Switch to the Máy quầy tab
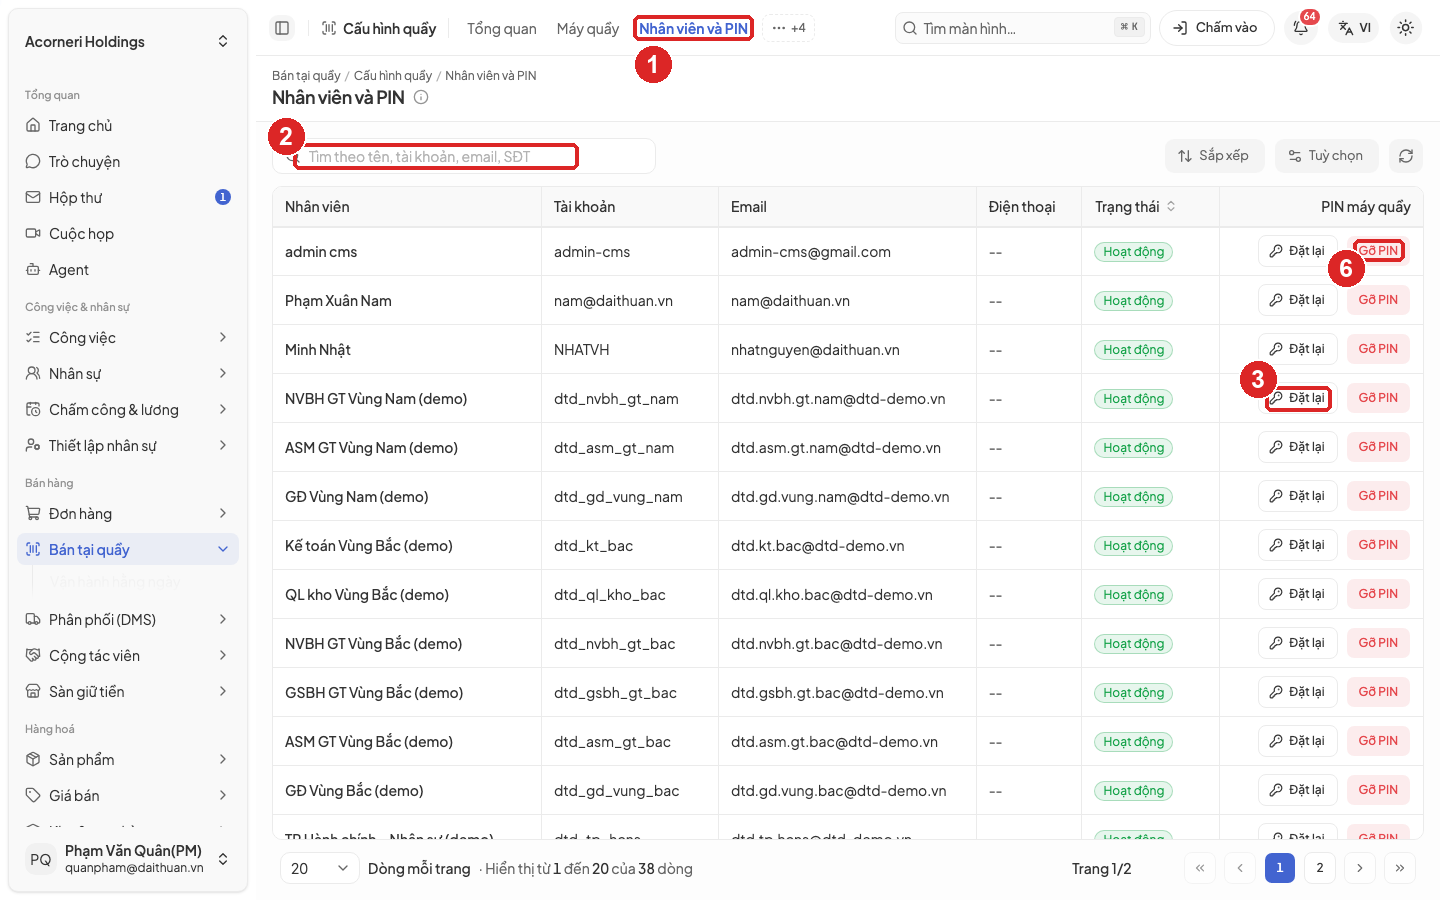1440x900 pixels. click(x=588, y=29)
